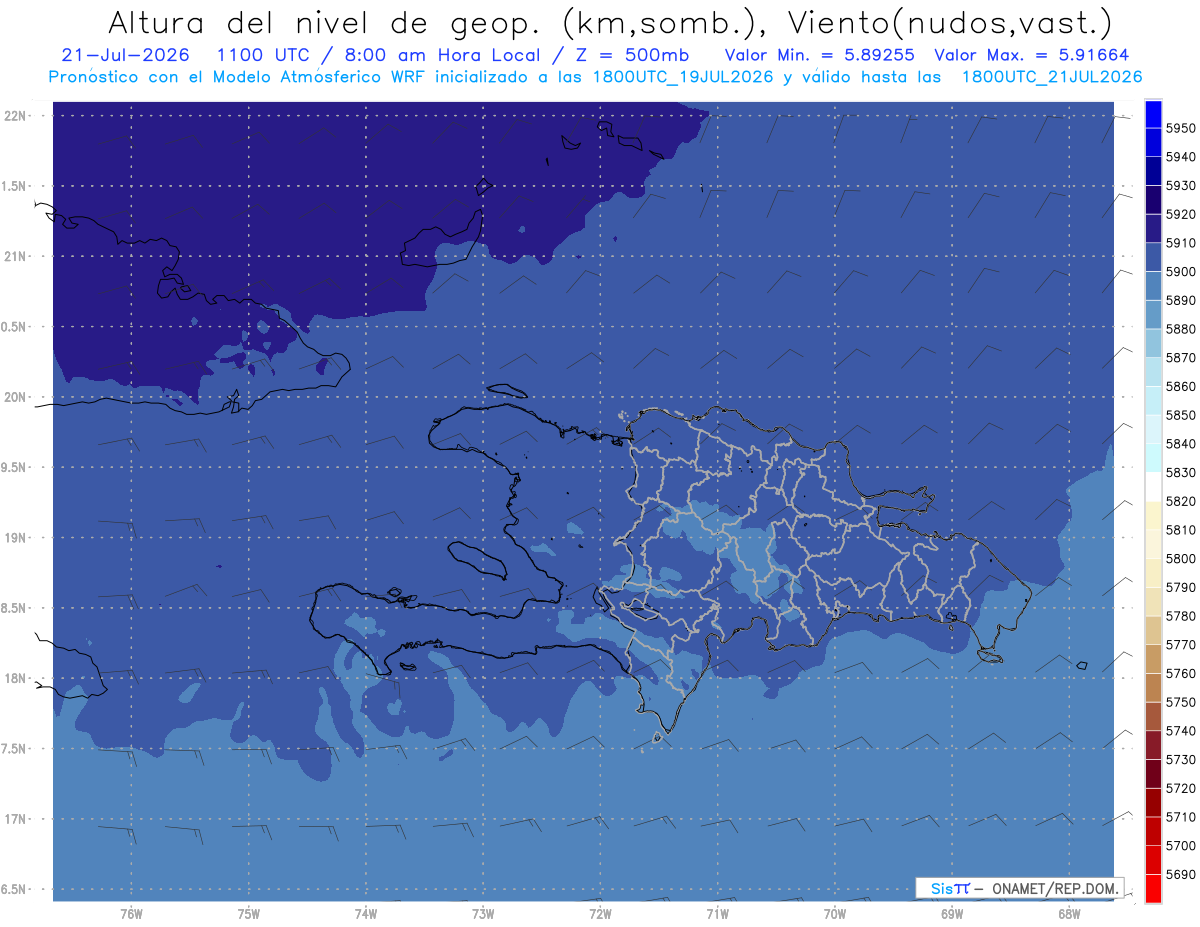Select the '5800' legend value

1181,558
